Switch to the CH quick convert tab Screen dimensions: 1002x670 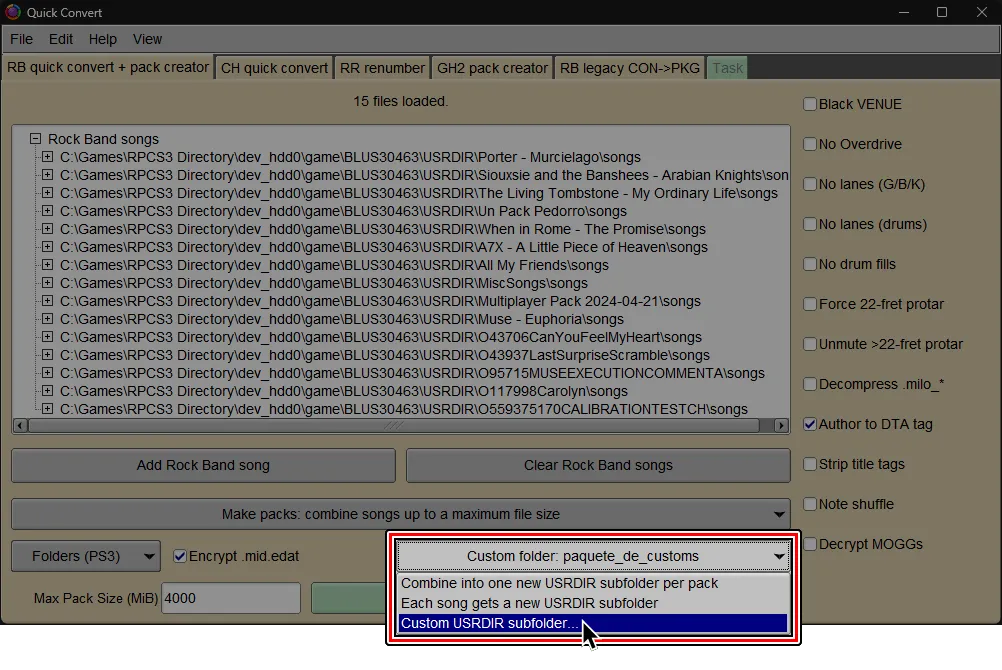(x=273, y=67)
